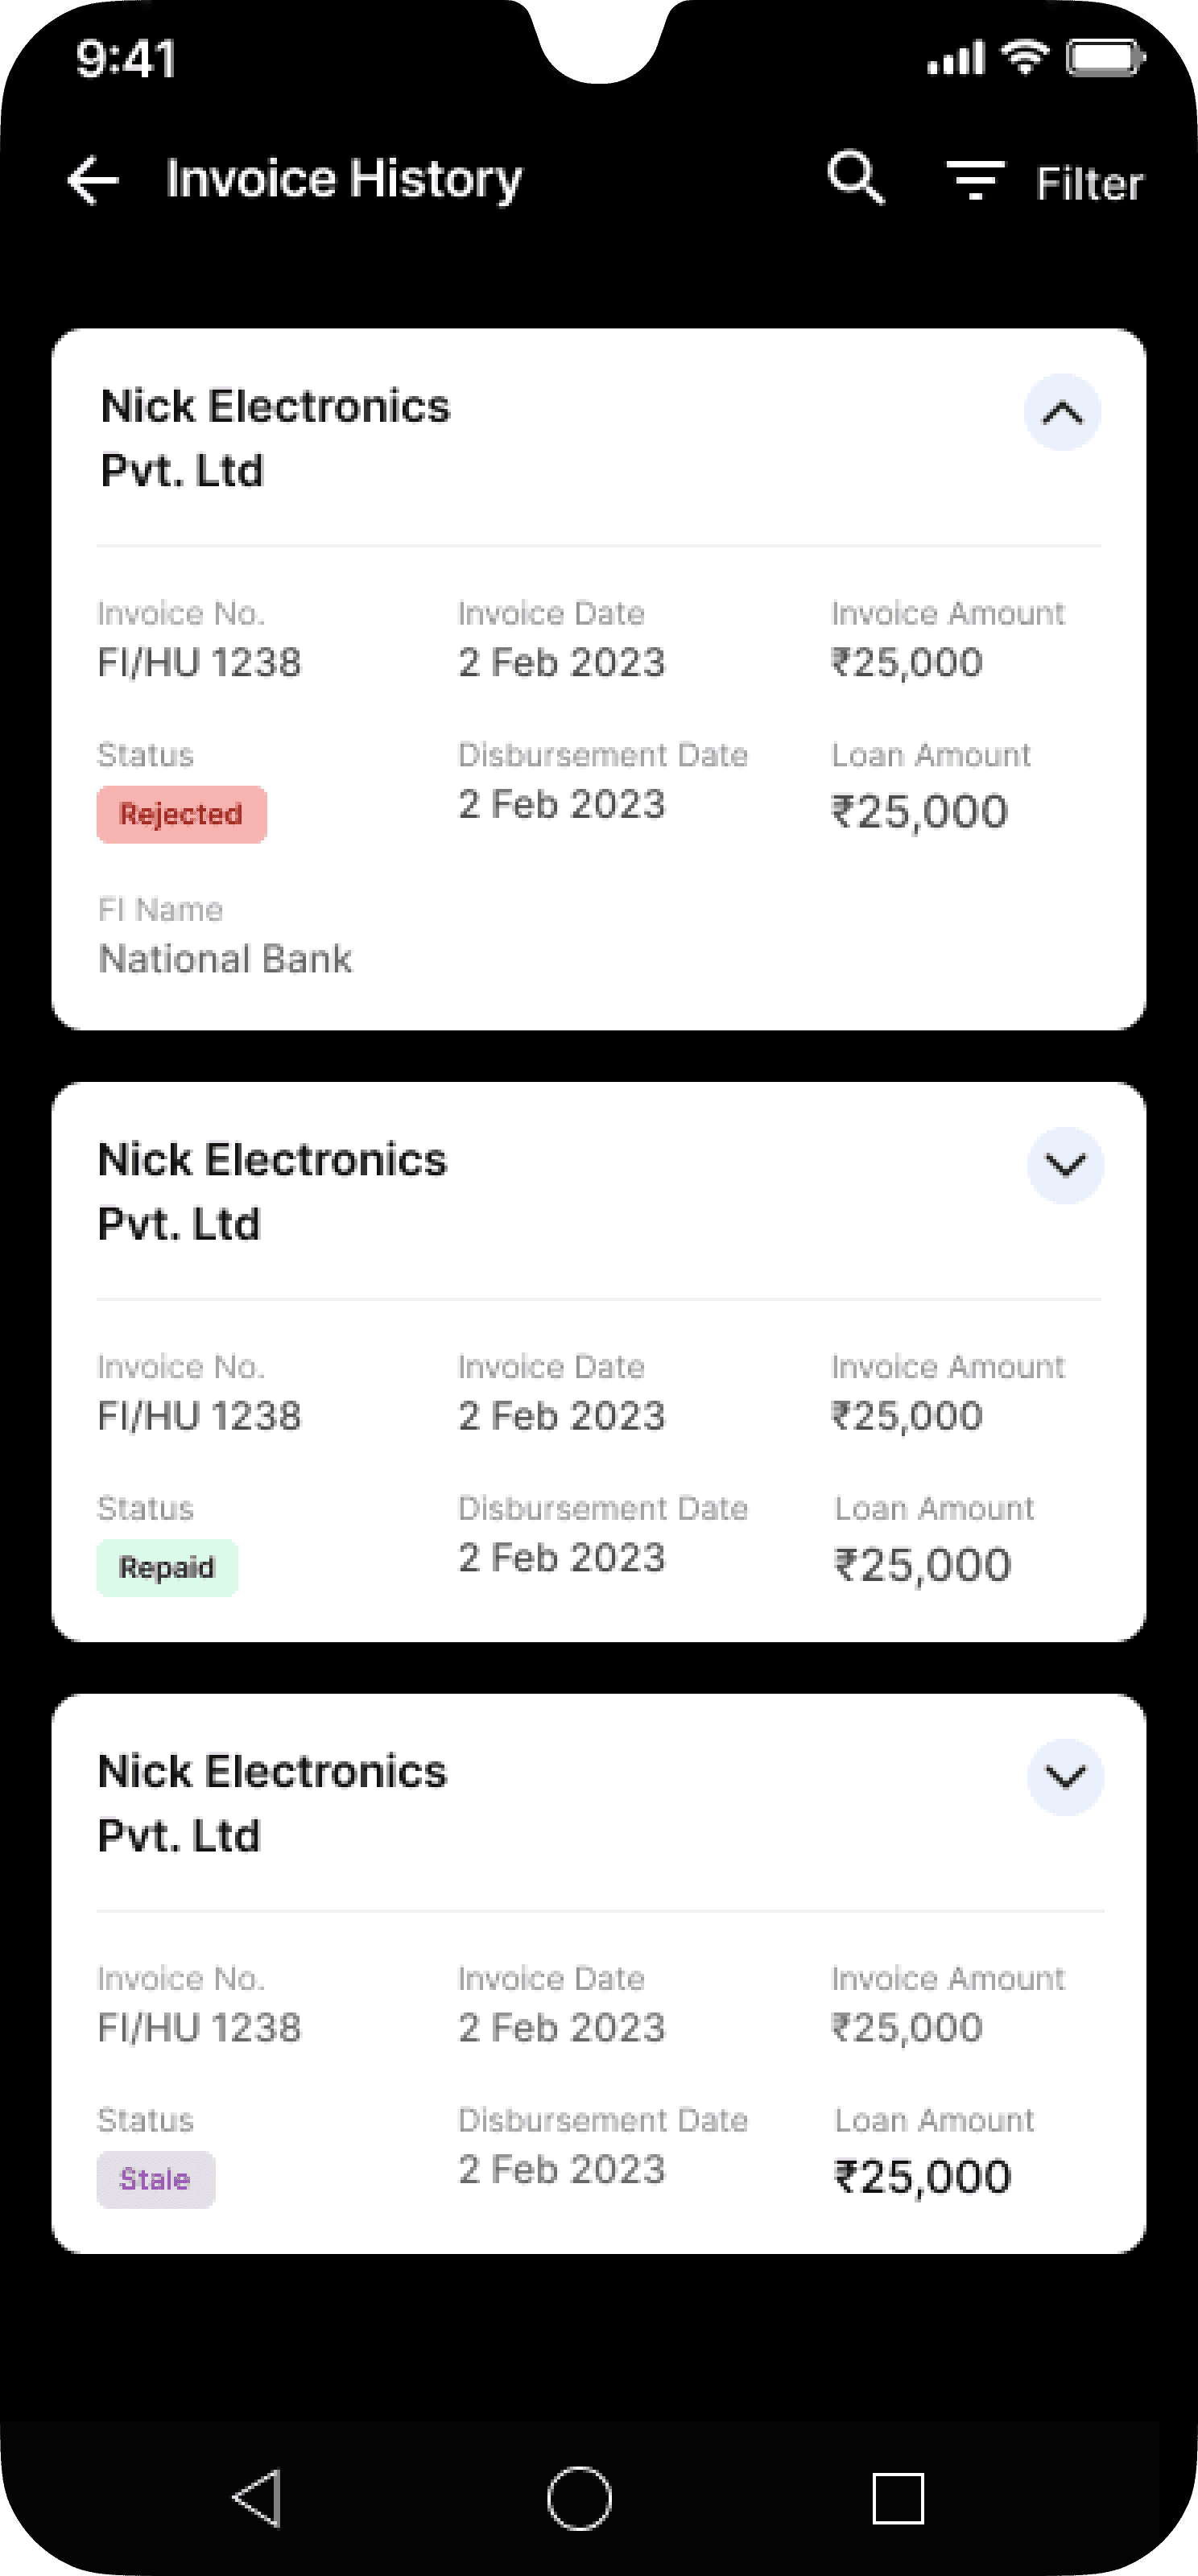Open the search magnifier icon

pos(857,178)
